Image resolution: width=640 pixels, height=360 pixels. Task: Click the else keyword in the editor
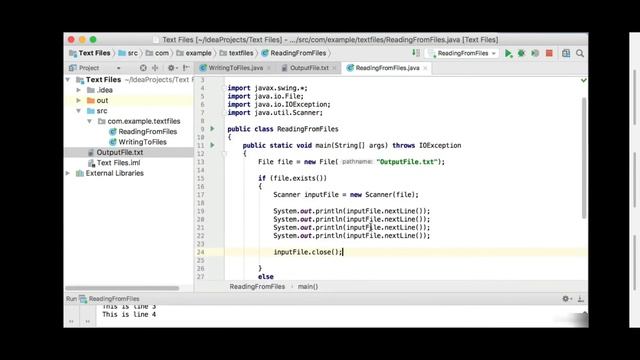[266, 277]
